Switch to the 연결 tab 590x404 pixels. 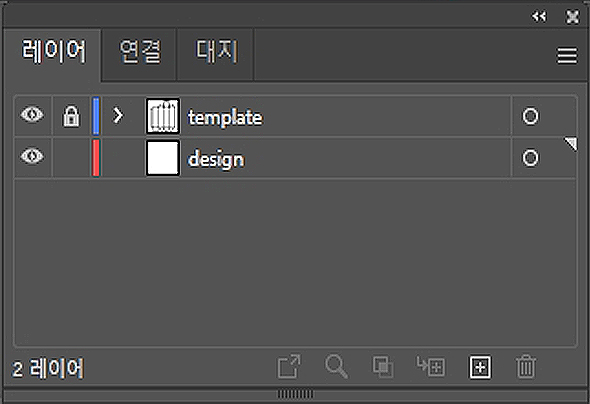point(140,52)
